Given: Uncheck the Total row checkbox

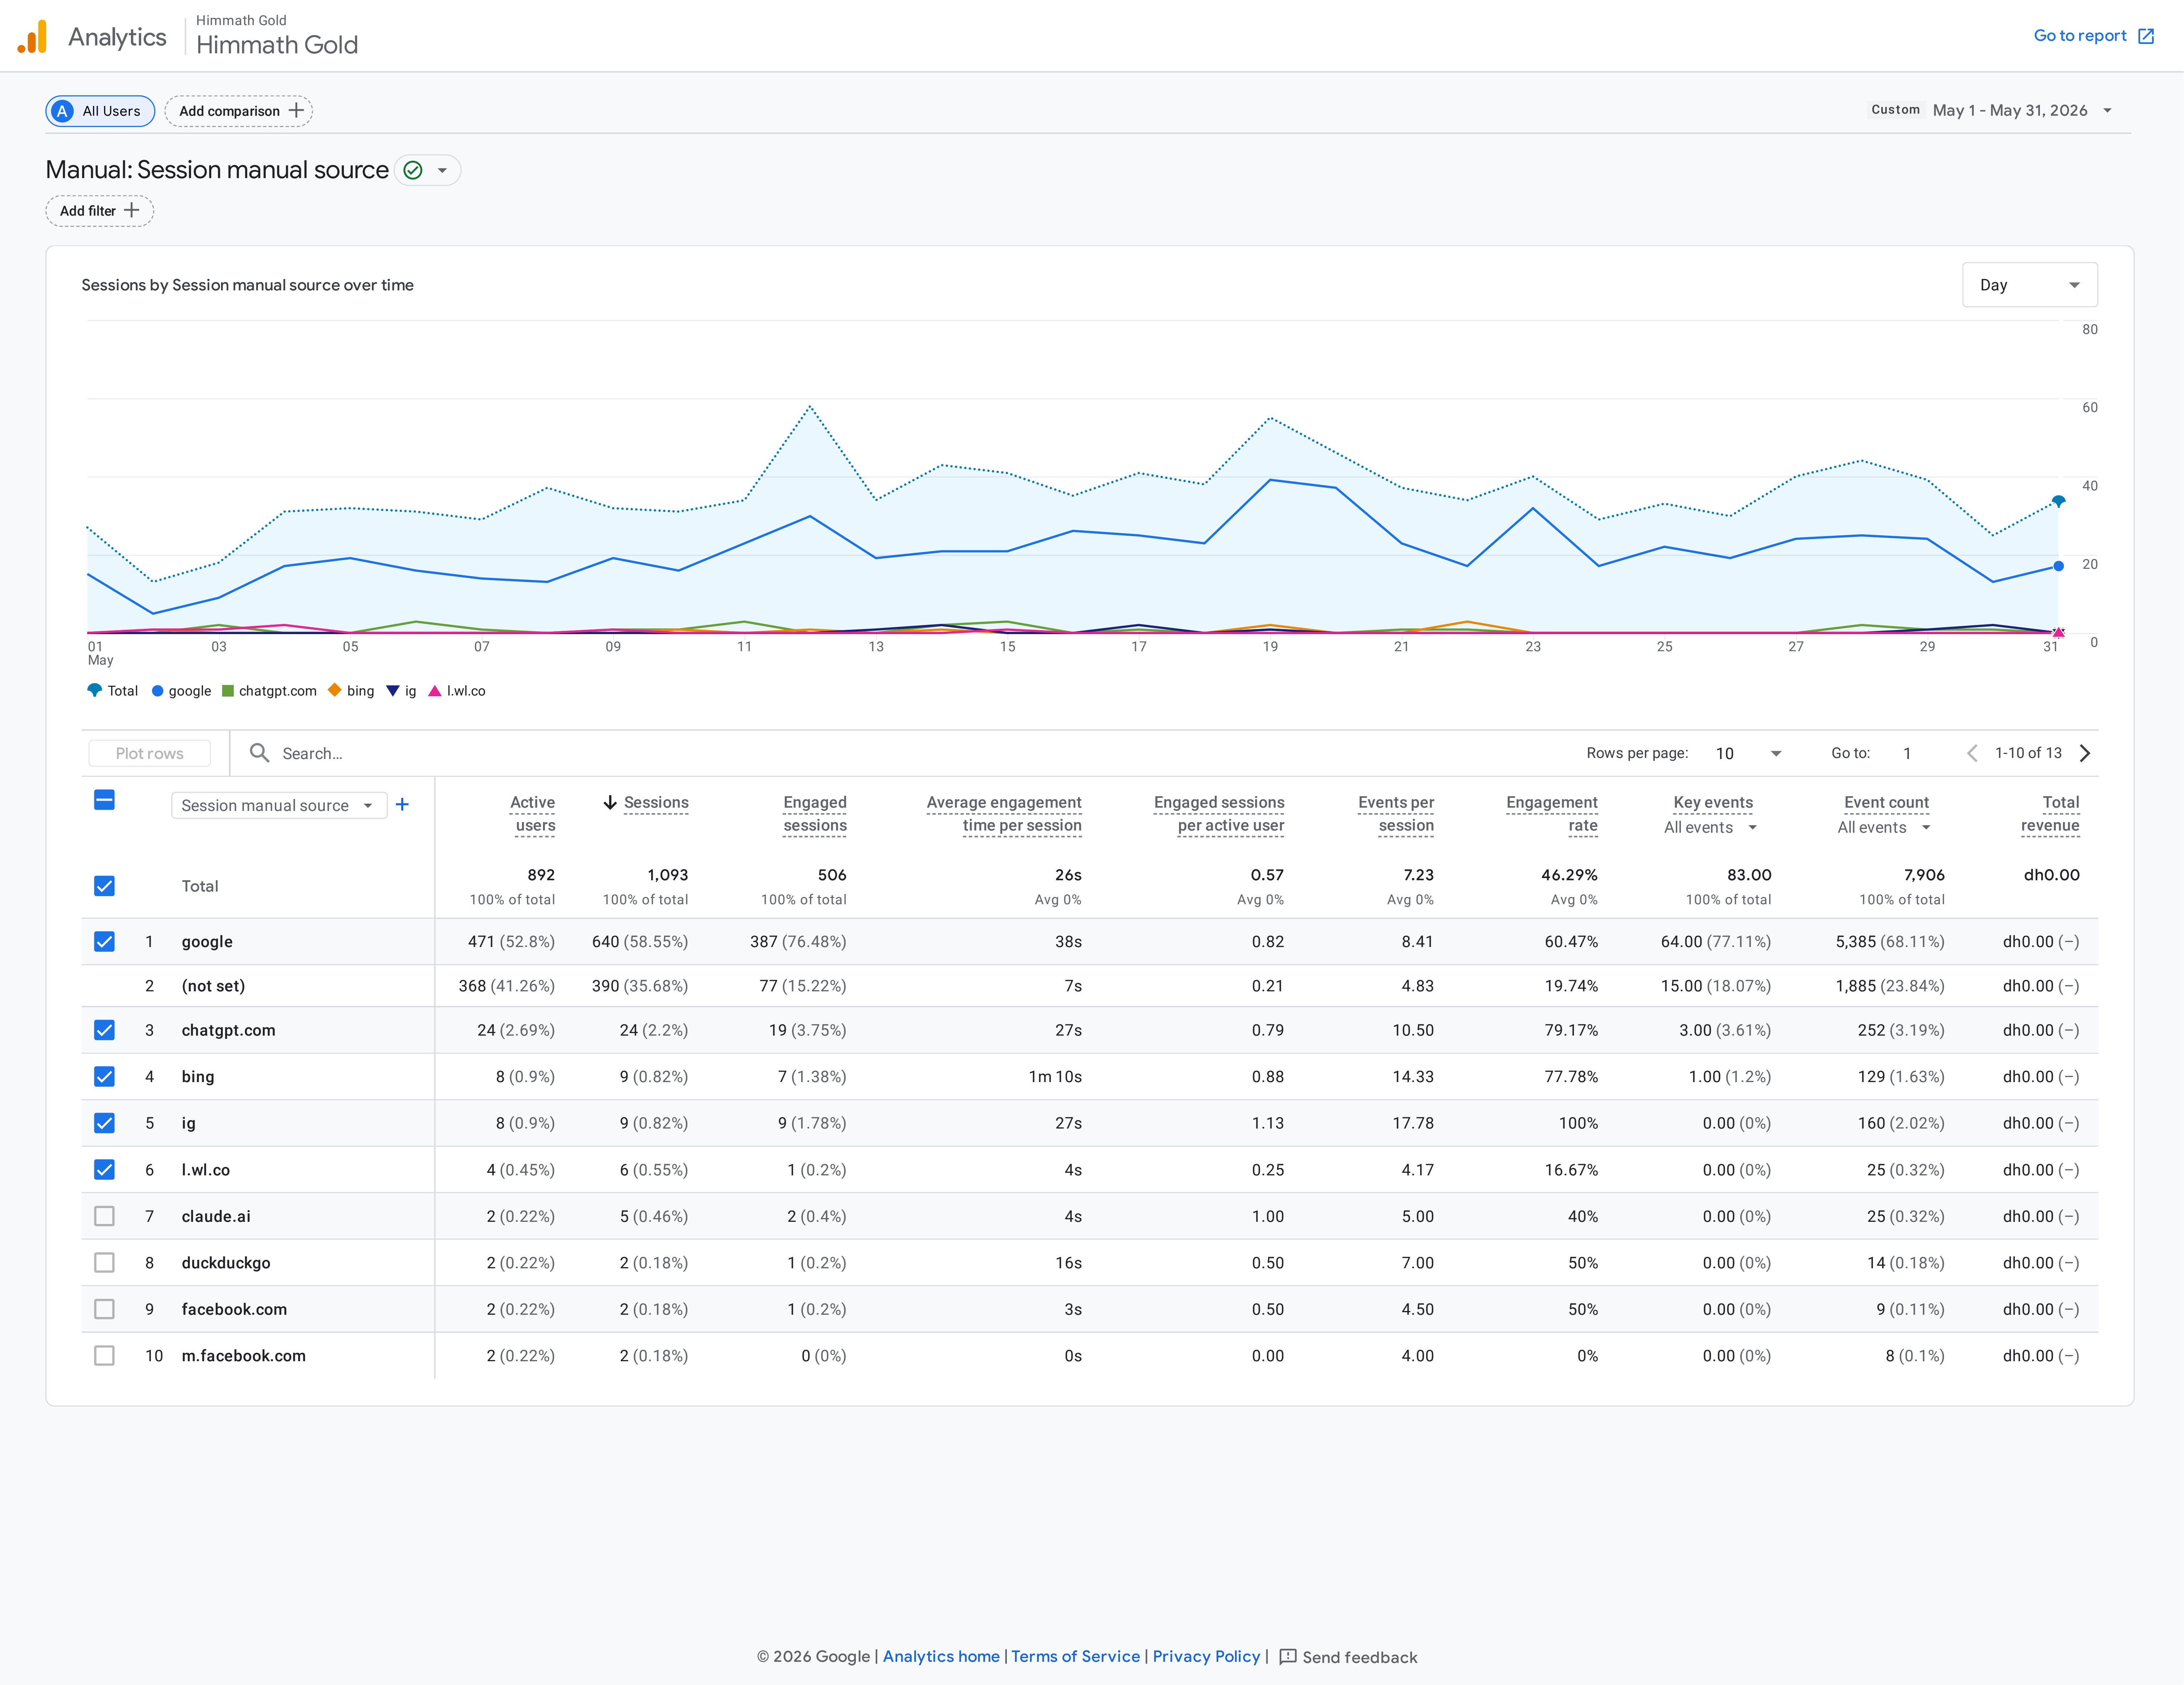Looking at the screenshot, I should tap(104, 886).
